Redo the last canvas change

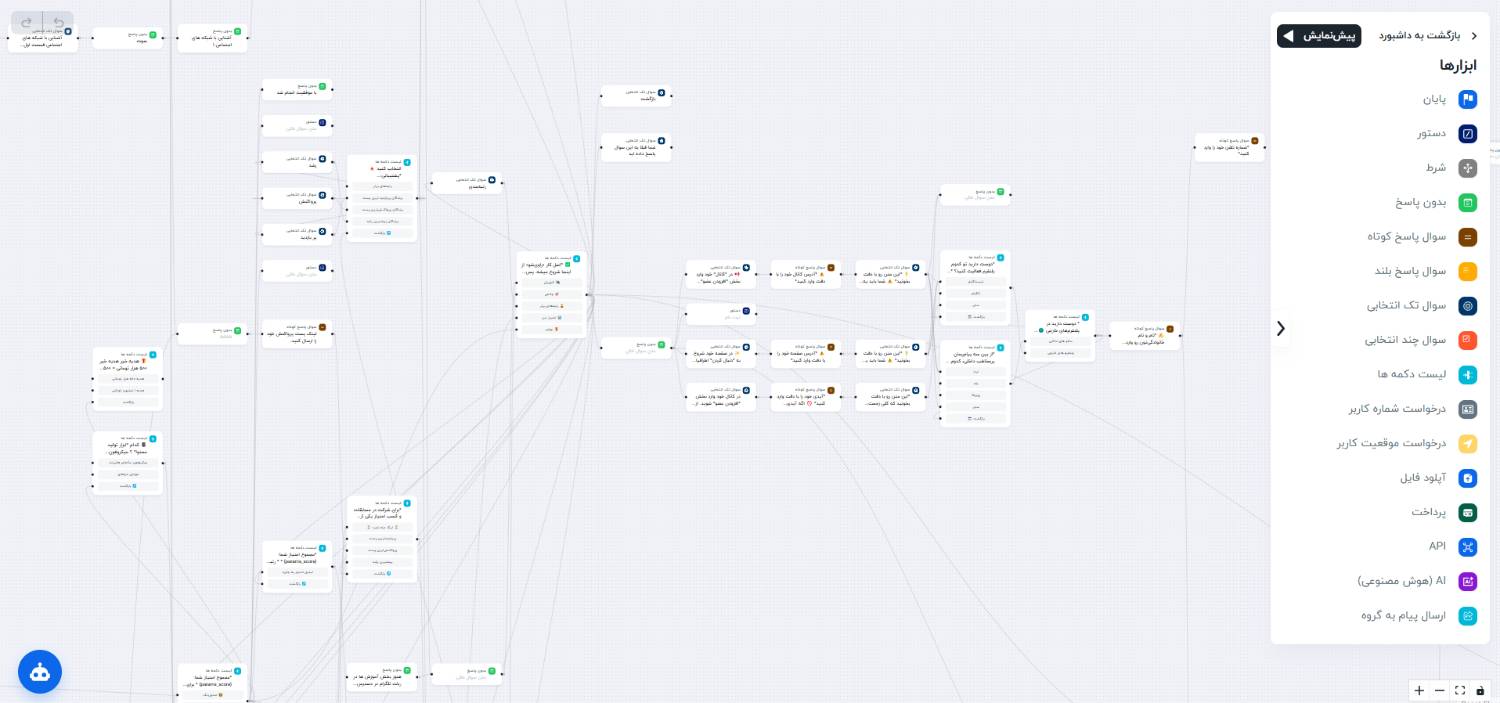[x=27, y=22]
